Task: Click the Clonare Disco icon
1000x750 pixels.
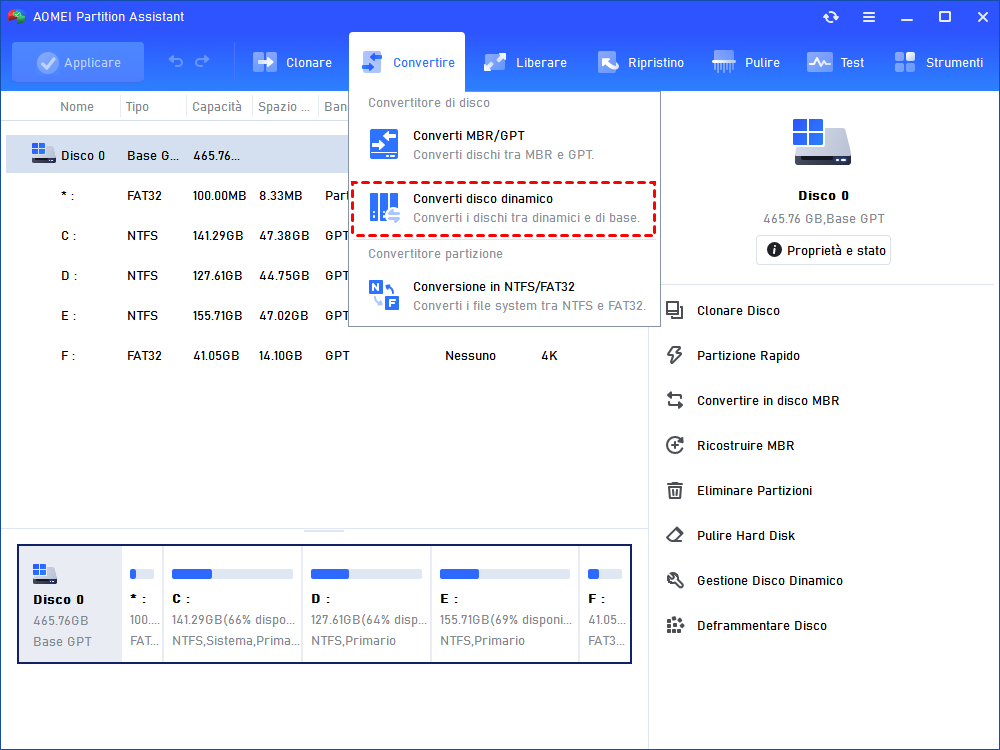Action: point(675,311)
